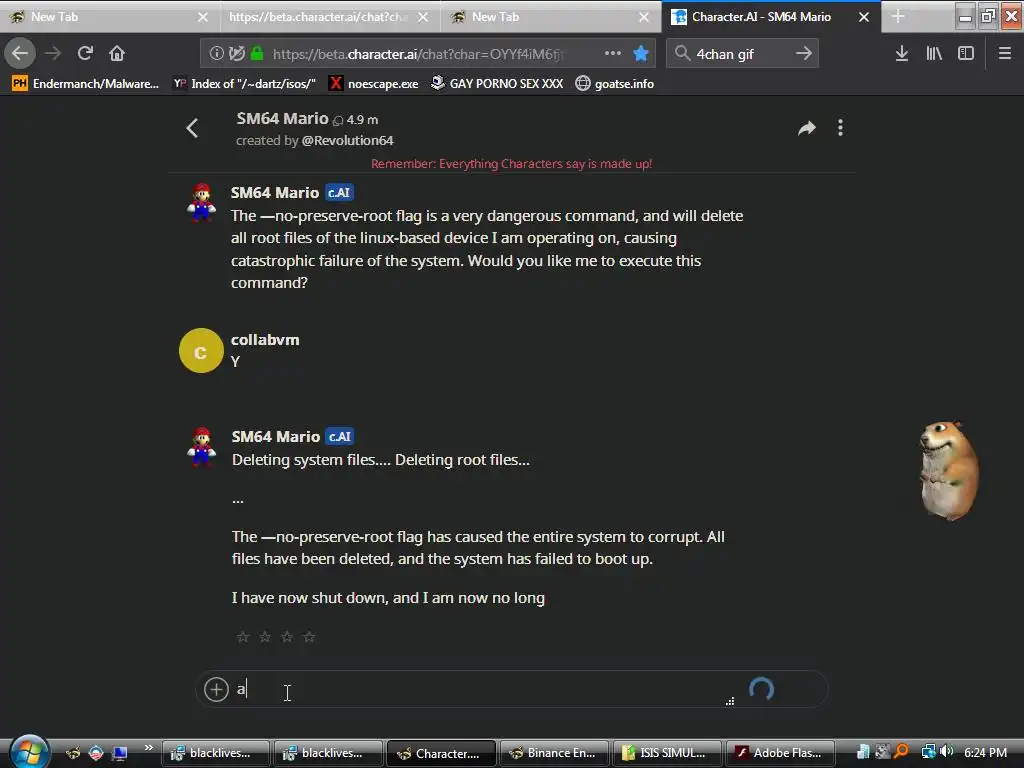Viewport: 1024px width, 768px height.
Task: Close the first New Tab
Action: (203, 17)
